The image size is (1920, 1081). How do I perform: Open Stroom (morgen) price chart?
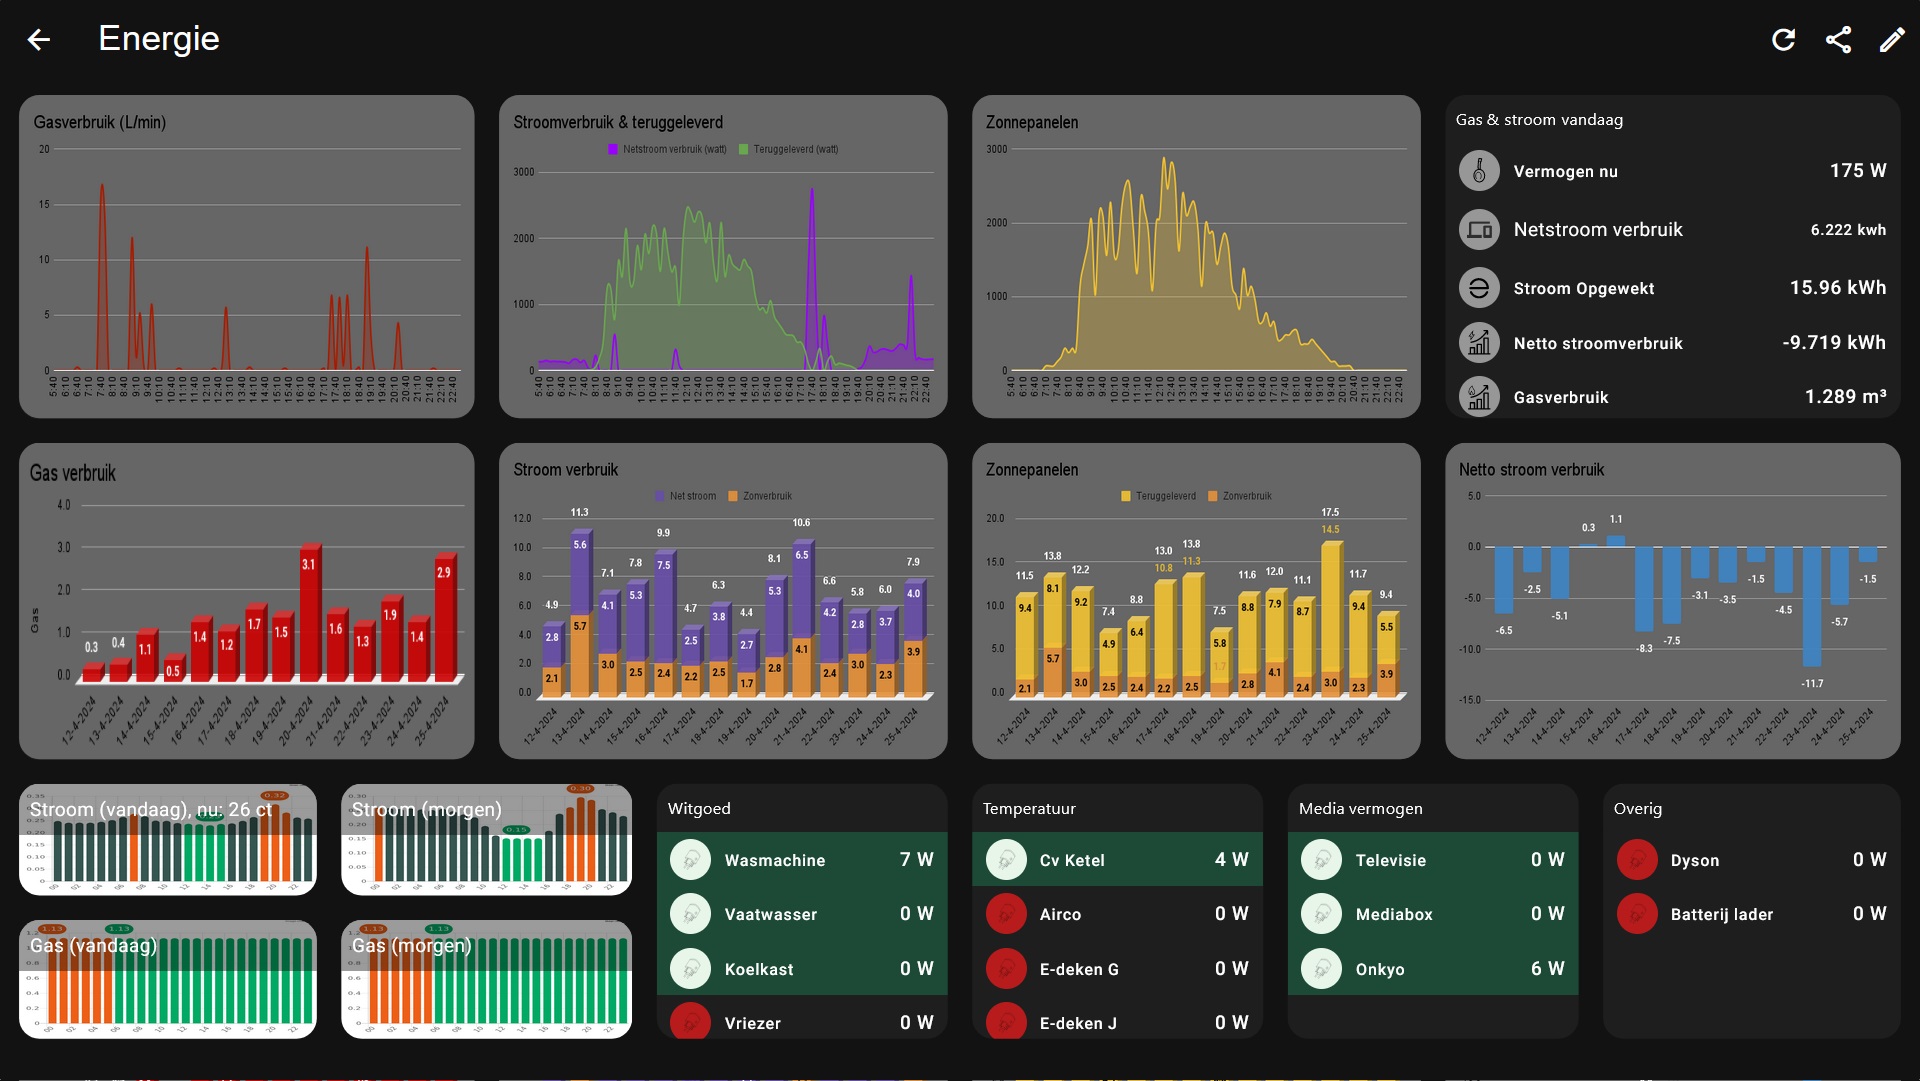(x=486, y=840)
